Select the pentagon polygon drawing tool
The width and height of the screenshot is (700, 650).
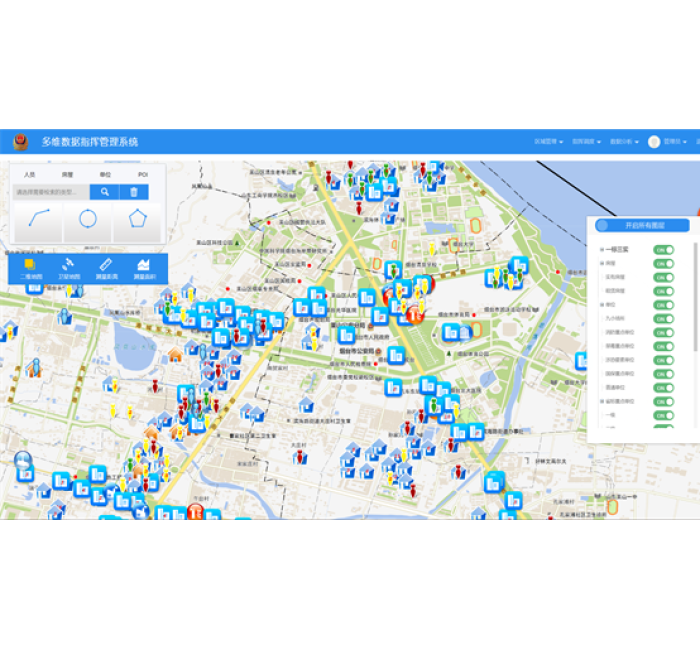pyautogui.click(x=137, y=219)
